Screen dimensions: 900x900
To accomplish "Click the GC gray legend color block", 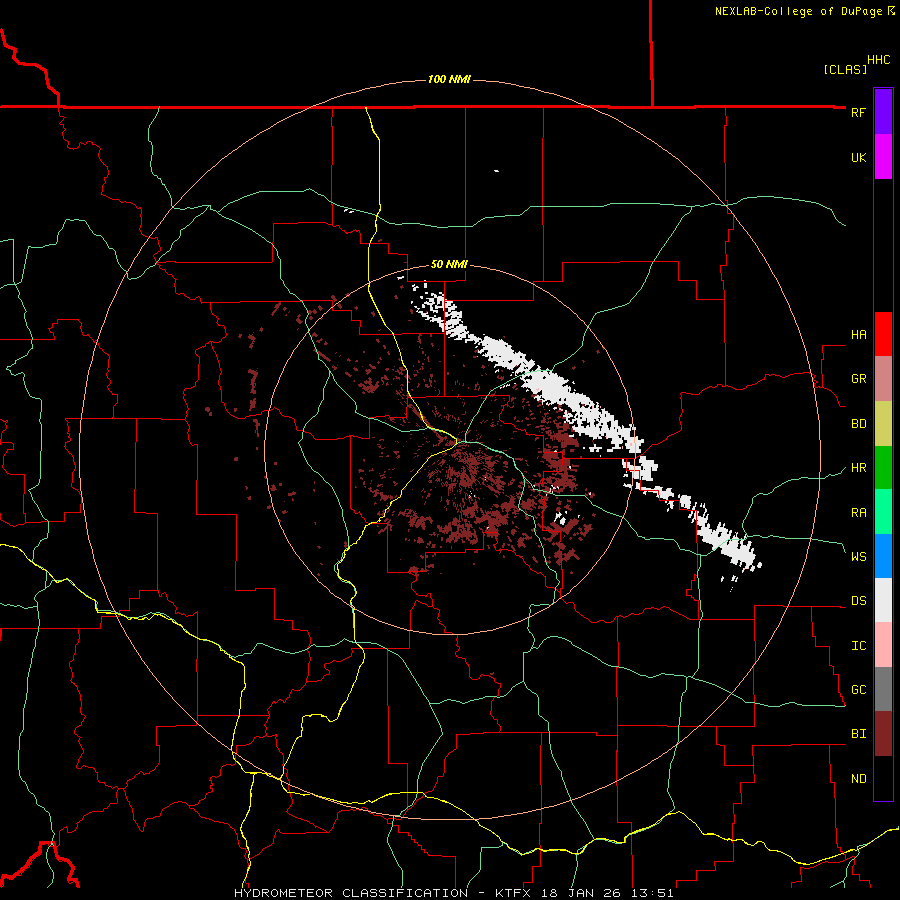I will [883, 689].
